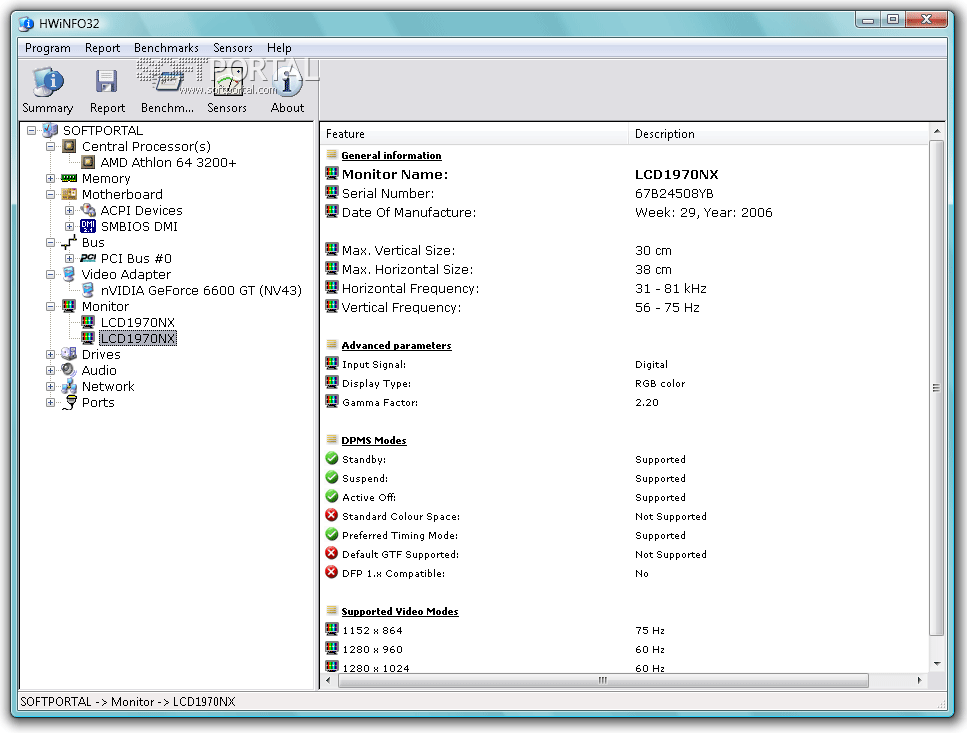The image size is (967, 733).
Task: Select nVIDIA GeForce 6600 GT entry
Action: tap(201, 290)
